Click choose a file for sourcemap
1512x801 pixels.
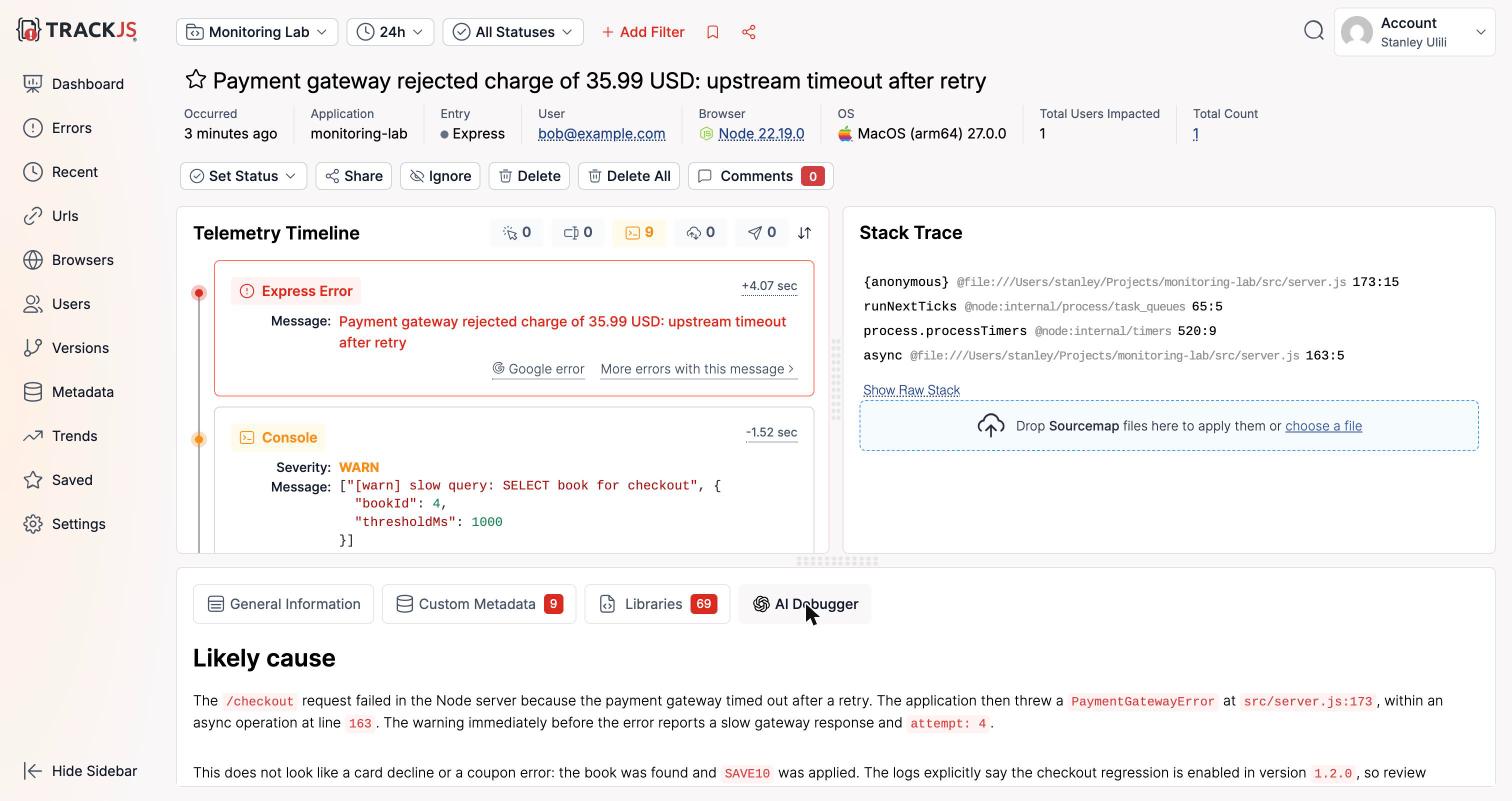tap(1323, 426)
